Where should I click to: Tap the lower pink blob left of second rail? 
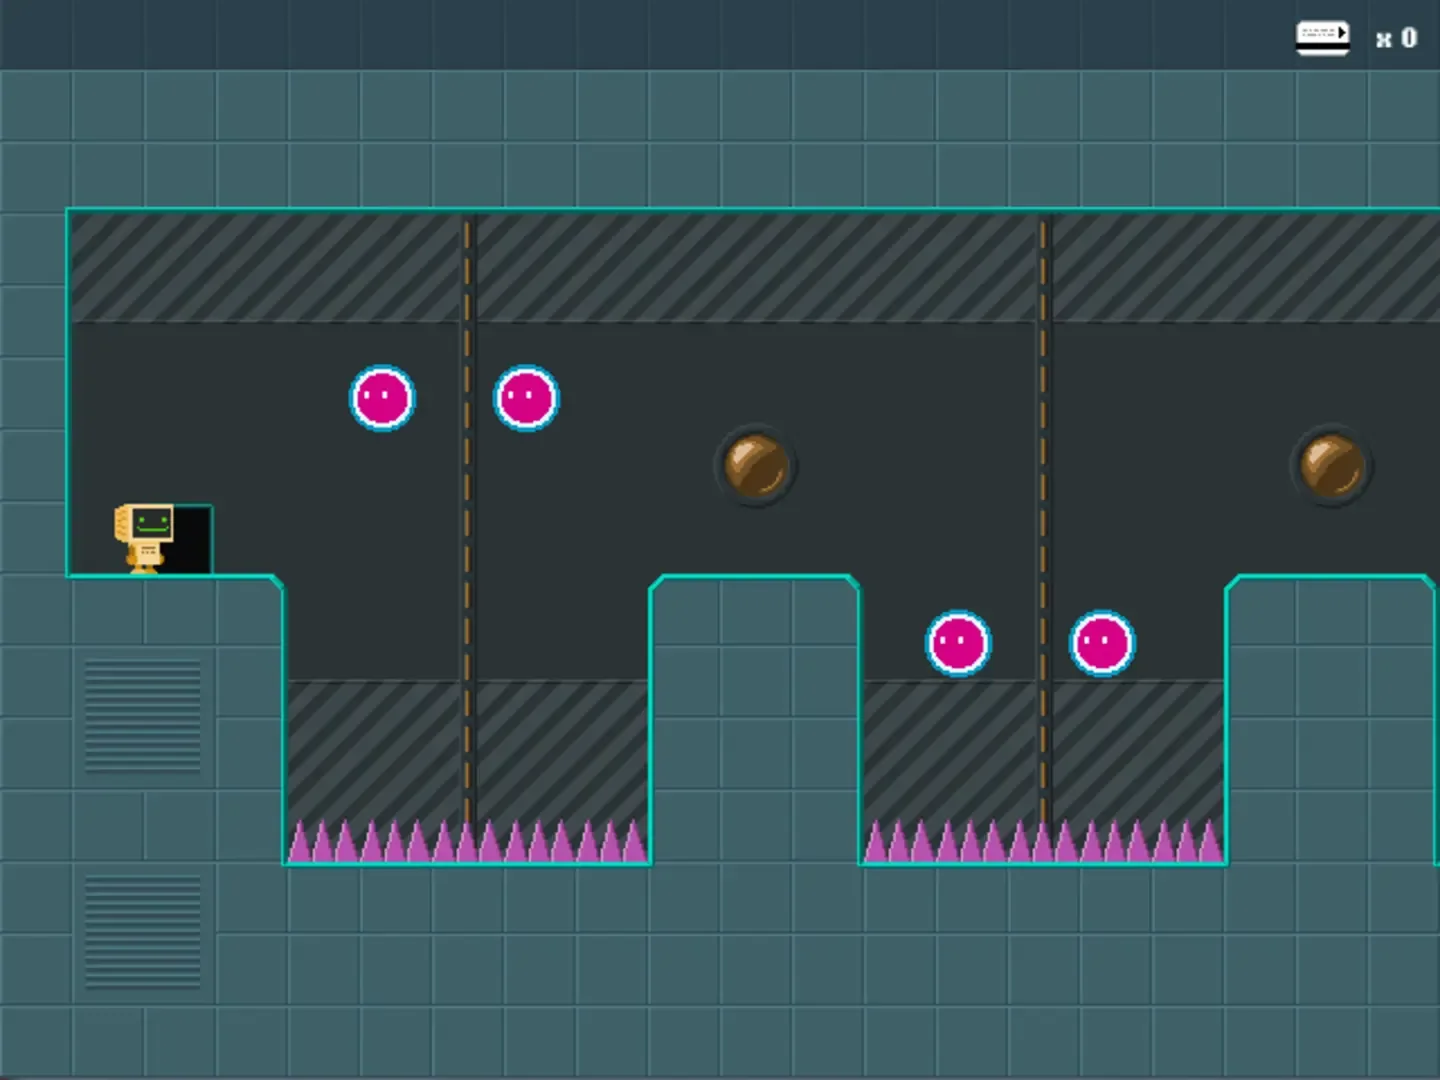[958, 643]
